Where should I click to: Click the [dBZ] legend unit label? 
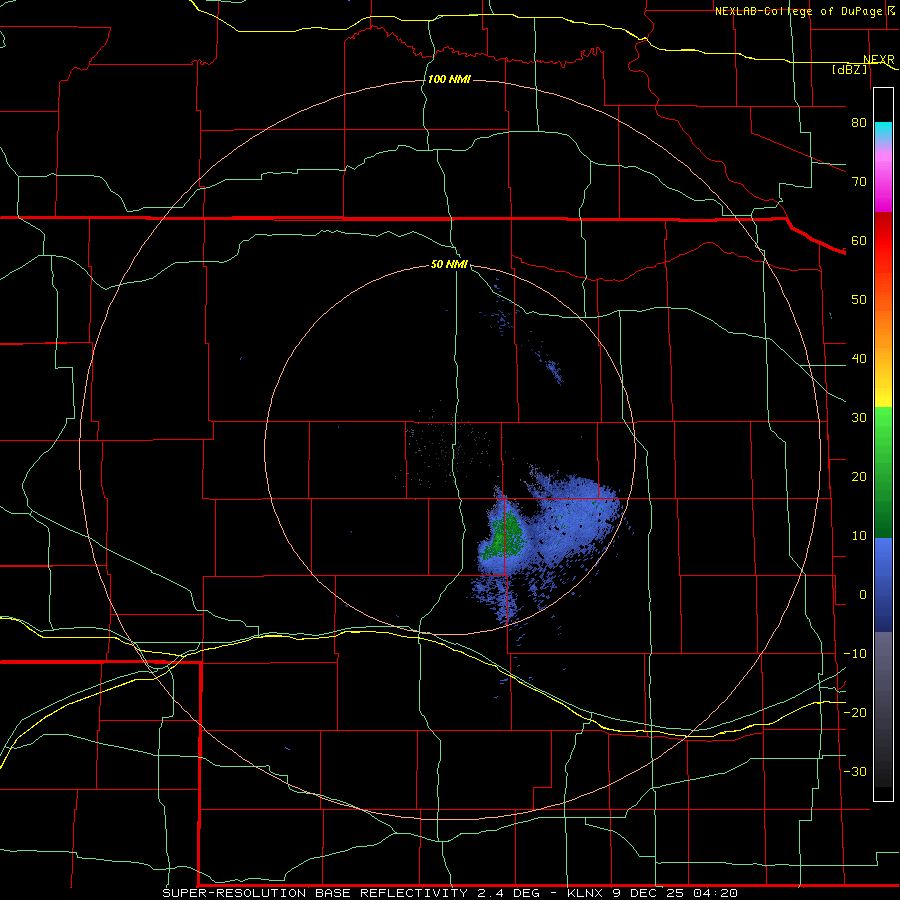(x=849, y=69)
